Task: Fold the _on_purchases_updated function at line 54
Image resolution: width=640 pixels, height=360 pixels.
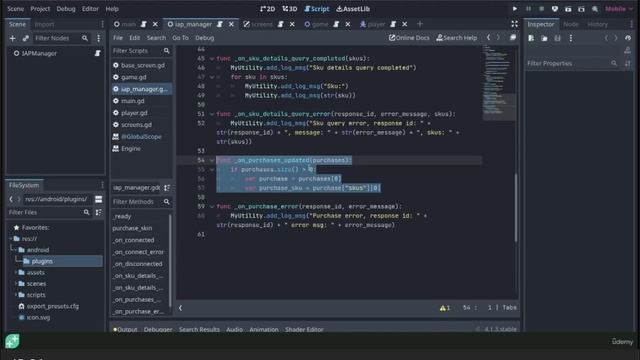Action: click(212, 160)
